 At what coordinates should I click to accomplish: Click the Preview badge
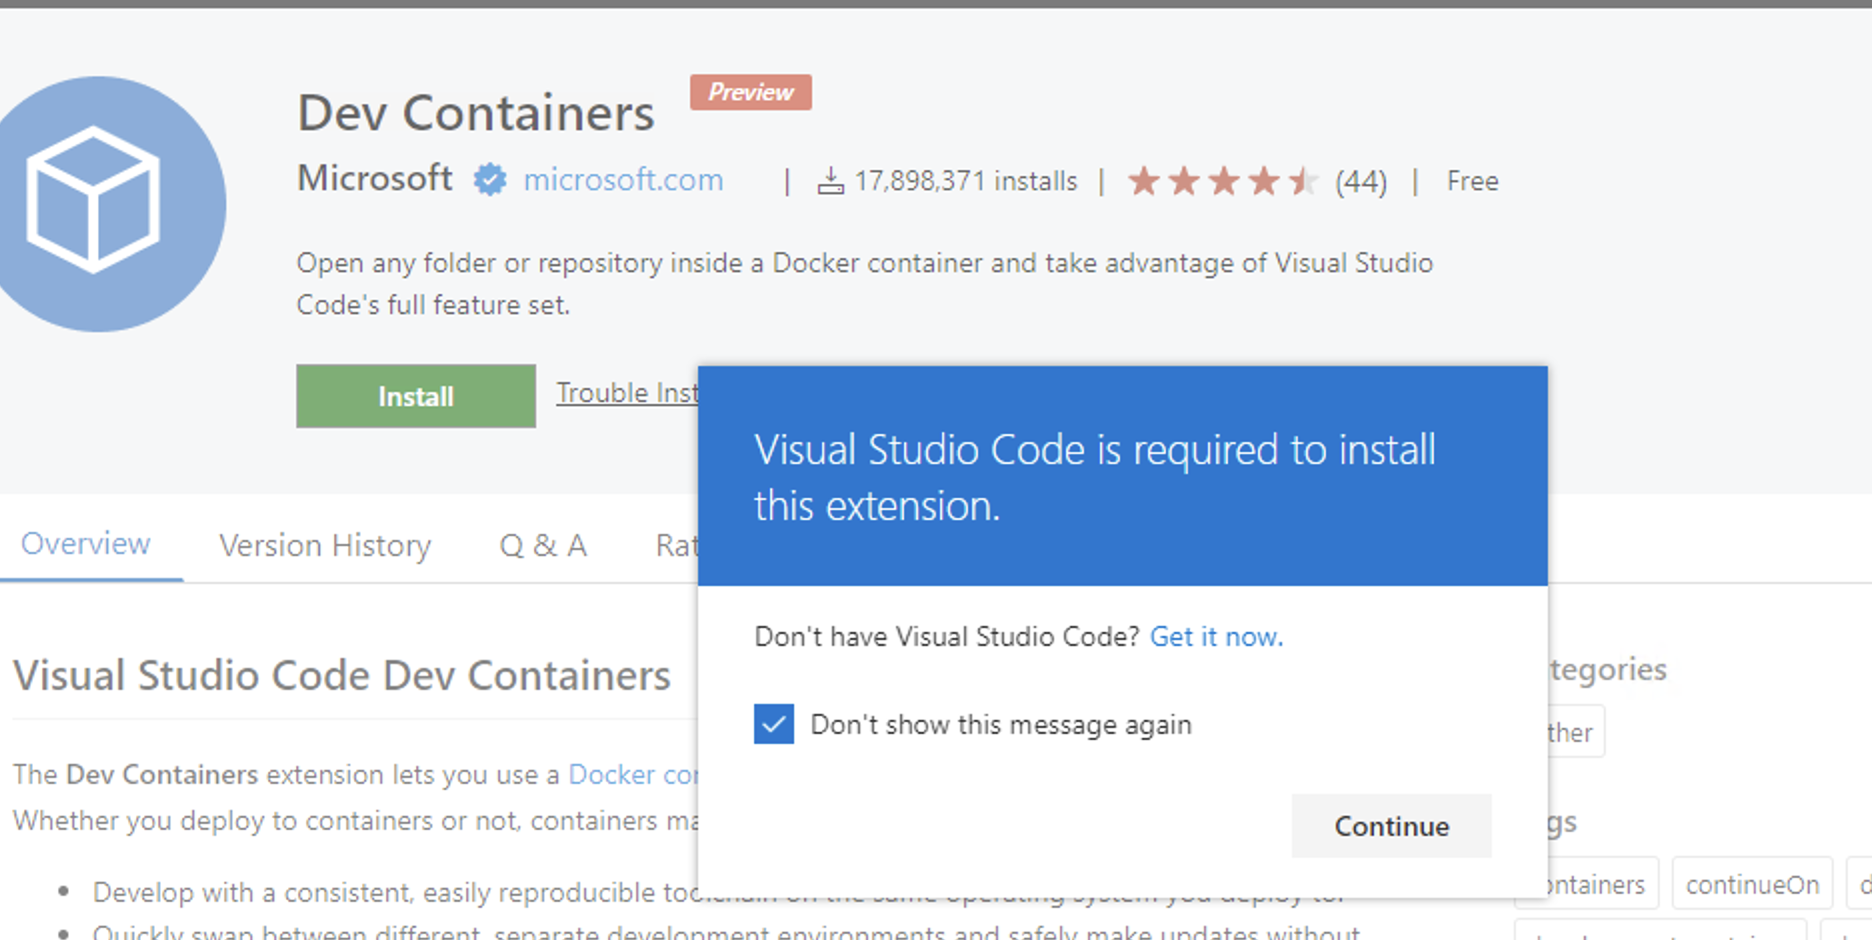point(751,92)
